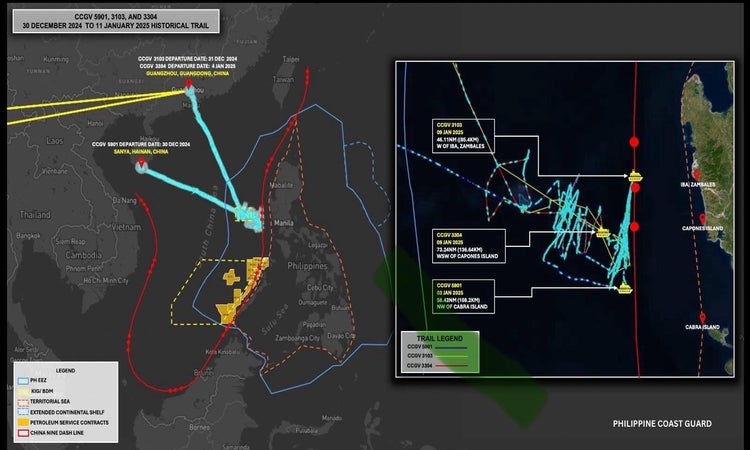Viewport: 750px width, 450px height.
Task: Click the red pin at Capones Island
Action: point(702,220)
